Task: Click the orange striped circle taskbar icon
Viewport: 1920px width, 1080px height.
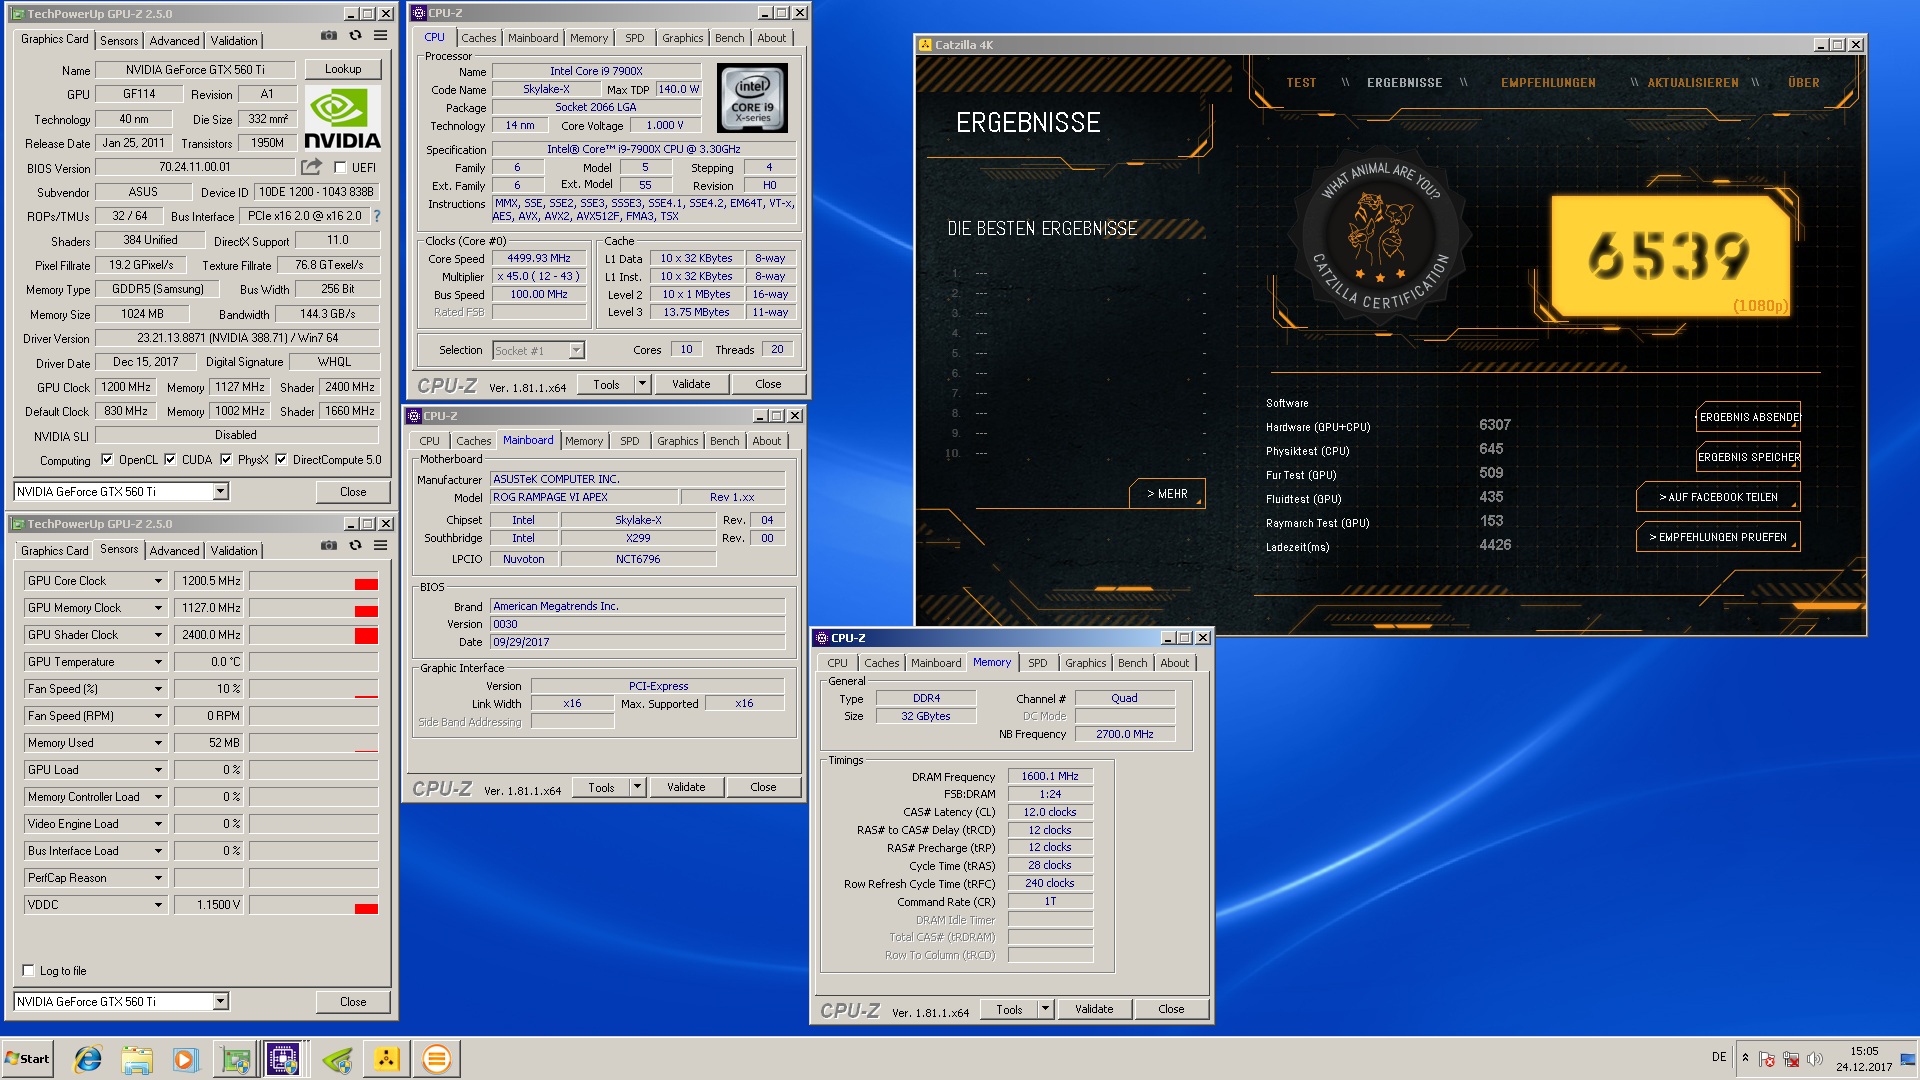Action: 436,1059
